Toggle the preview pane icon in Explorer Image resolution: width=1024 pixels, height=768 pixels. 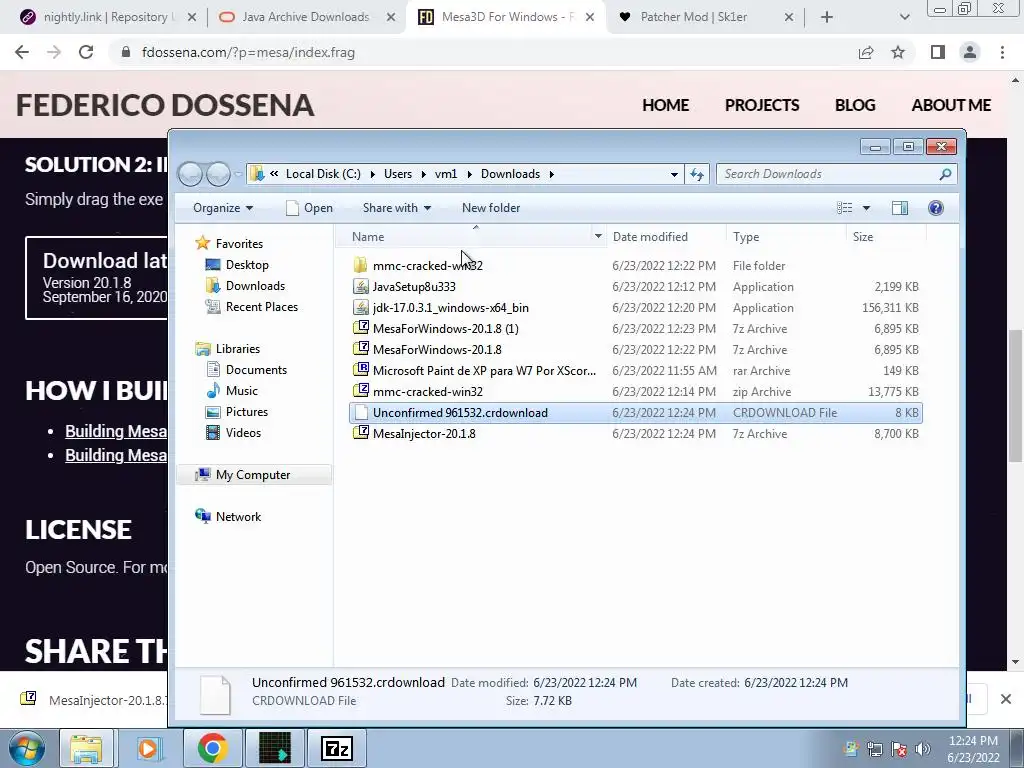click(899, 208)
